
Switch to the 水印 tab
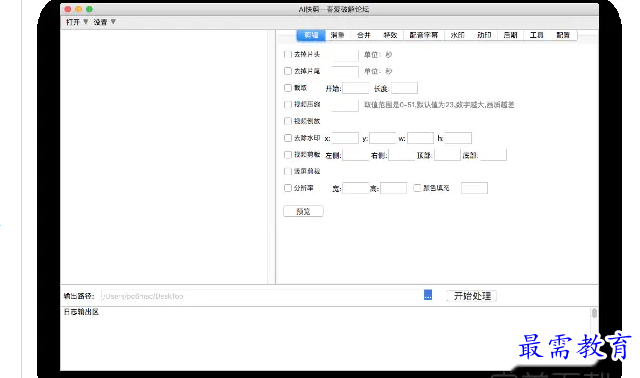[457, 35]
